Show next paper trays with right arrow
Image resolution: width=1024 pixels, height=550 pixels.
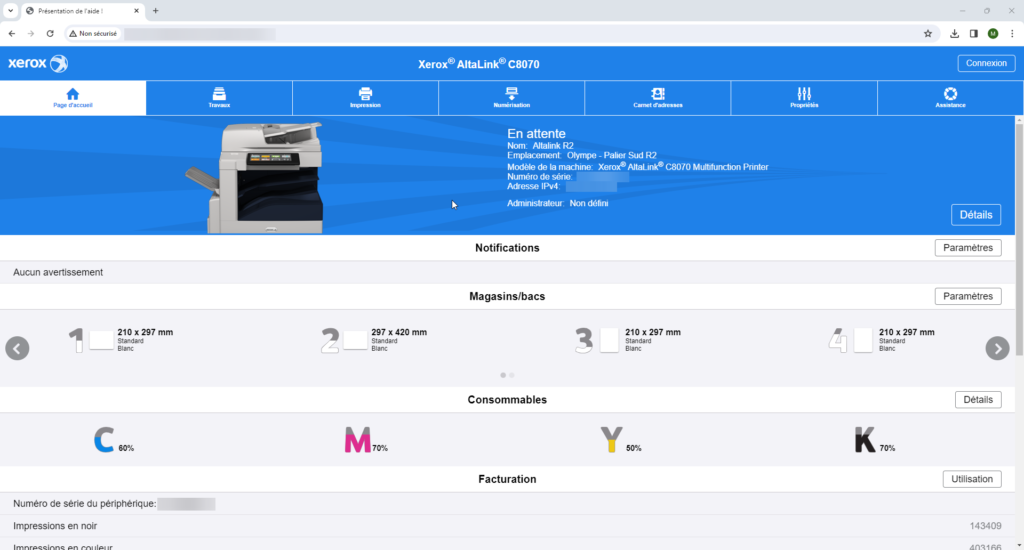point(997,348)
